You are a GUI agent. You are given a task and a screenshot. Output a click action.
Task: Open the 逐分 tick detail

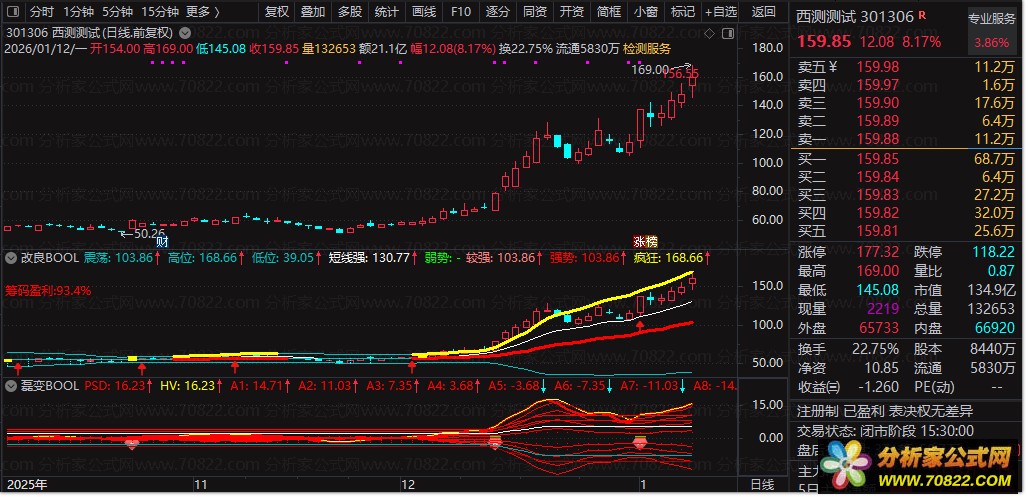point(498,11)
